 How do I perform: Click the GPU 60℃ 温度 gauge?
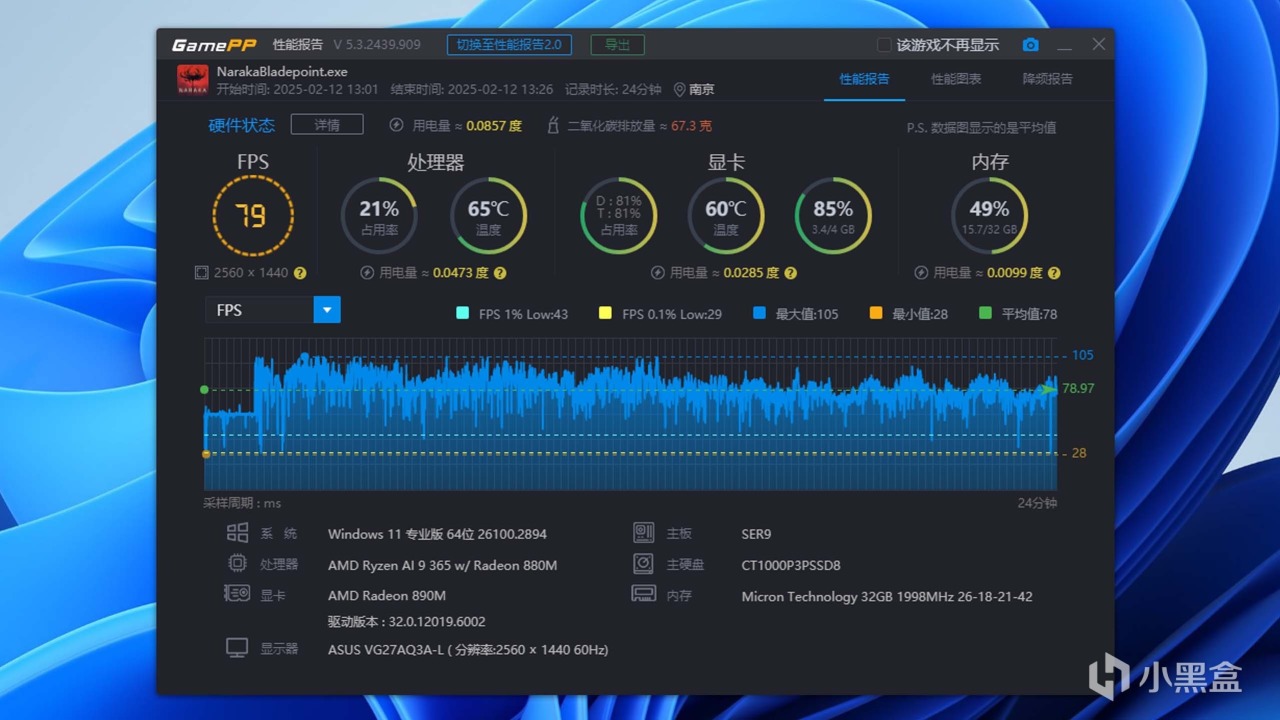726,216
